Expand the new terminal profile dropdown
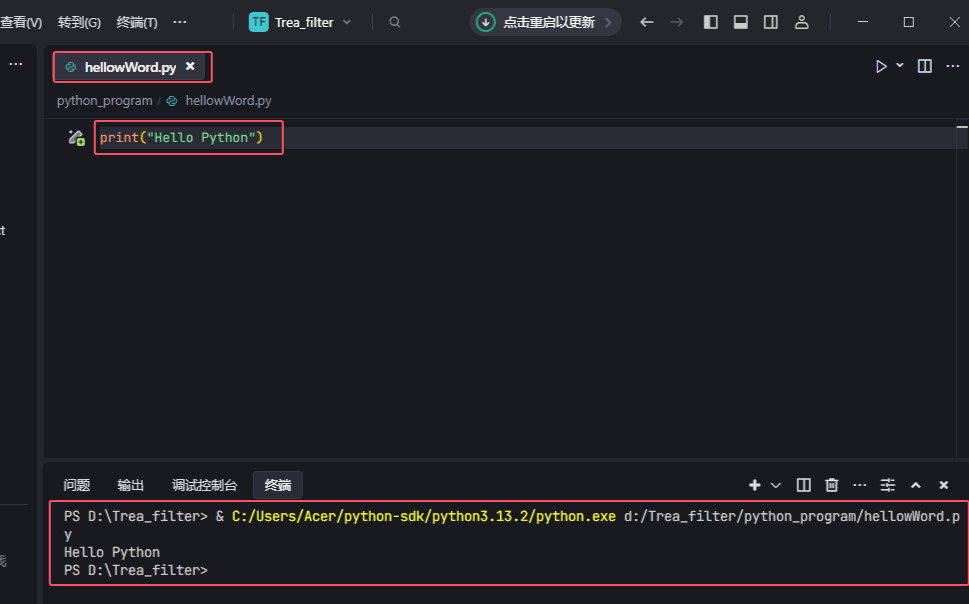 pyautogui.click(x=776, y=485)
